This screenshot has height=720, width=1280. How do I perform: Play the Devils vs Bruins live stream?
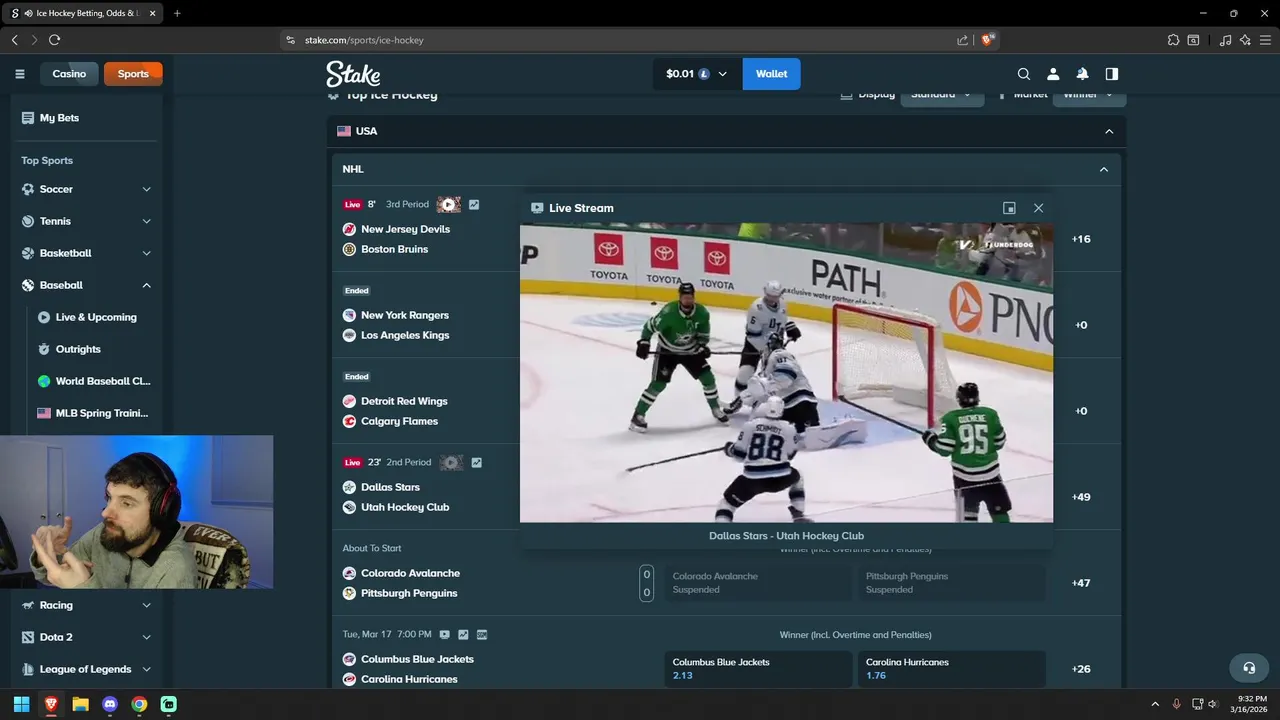point(448,204)
